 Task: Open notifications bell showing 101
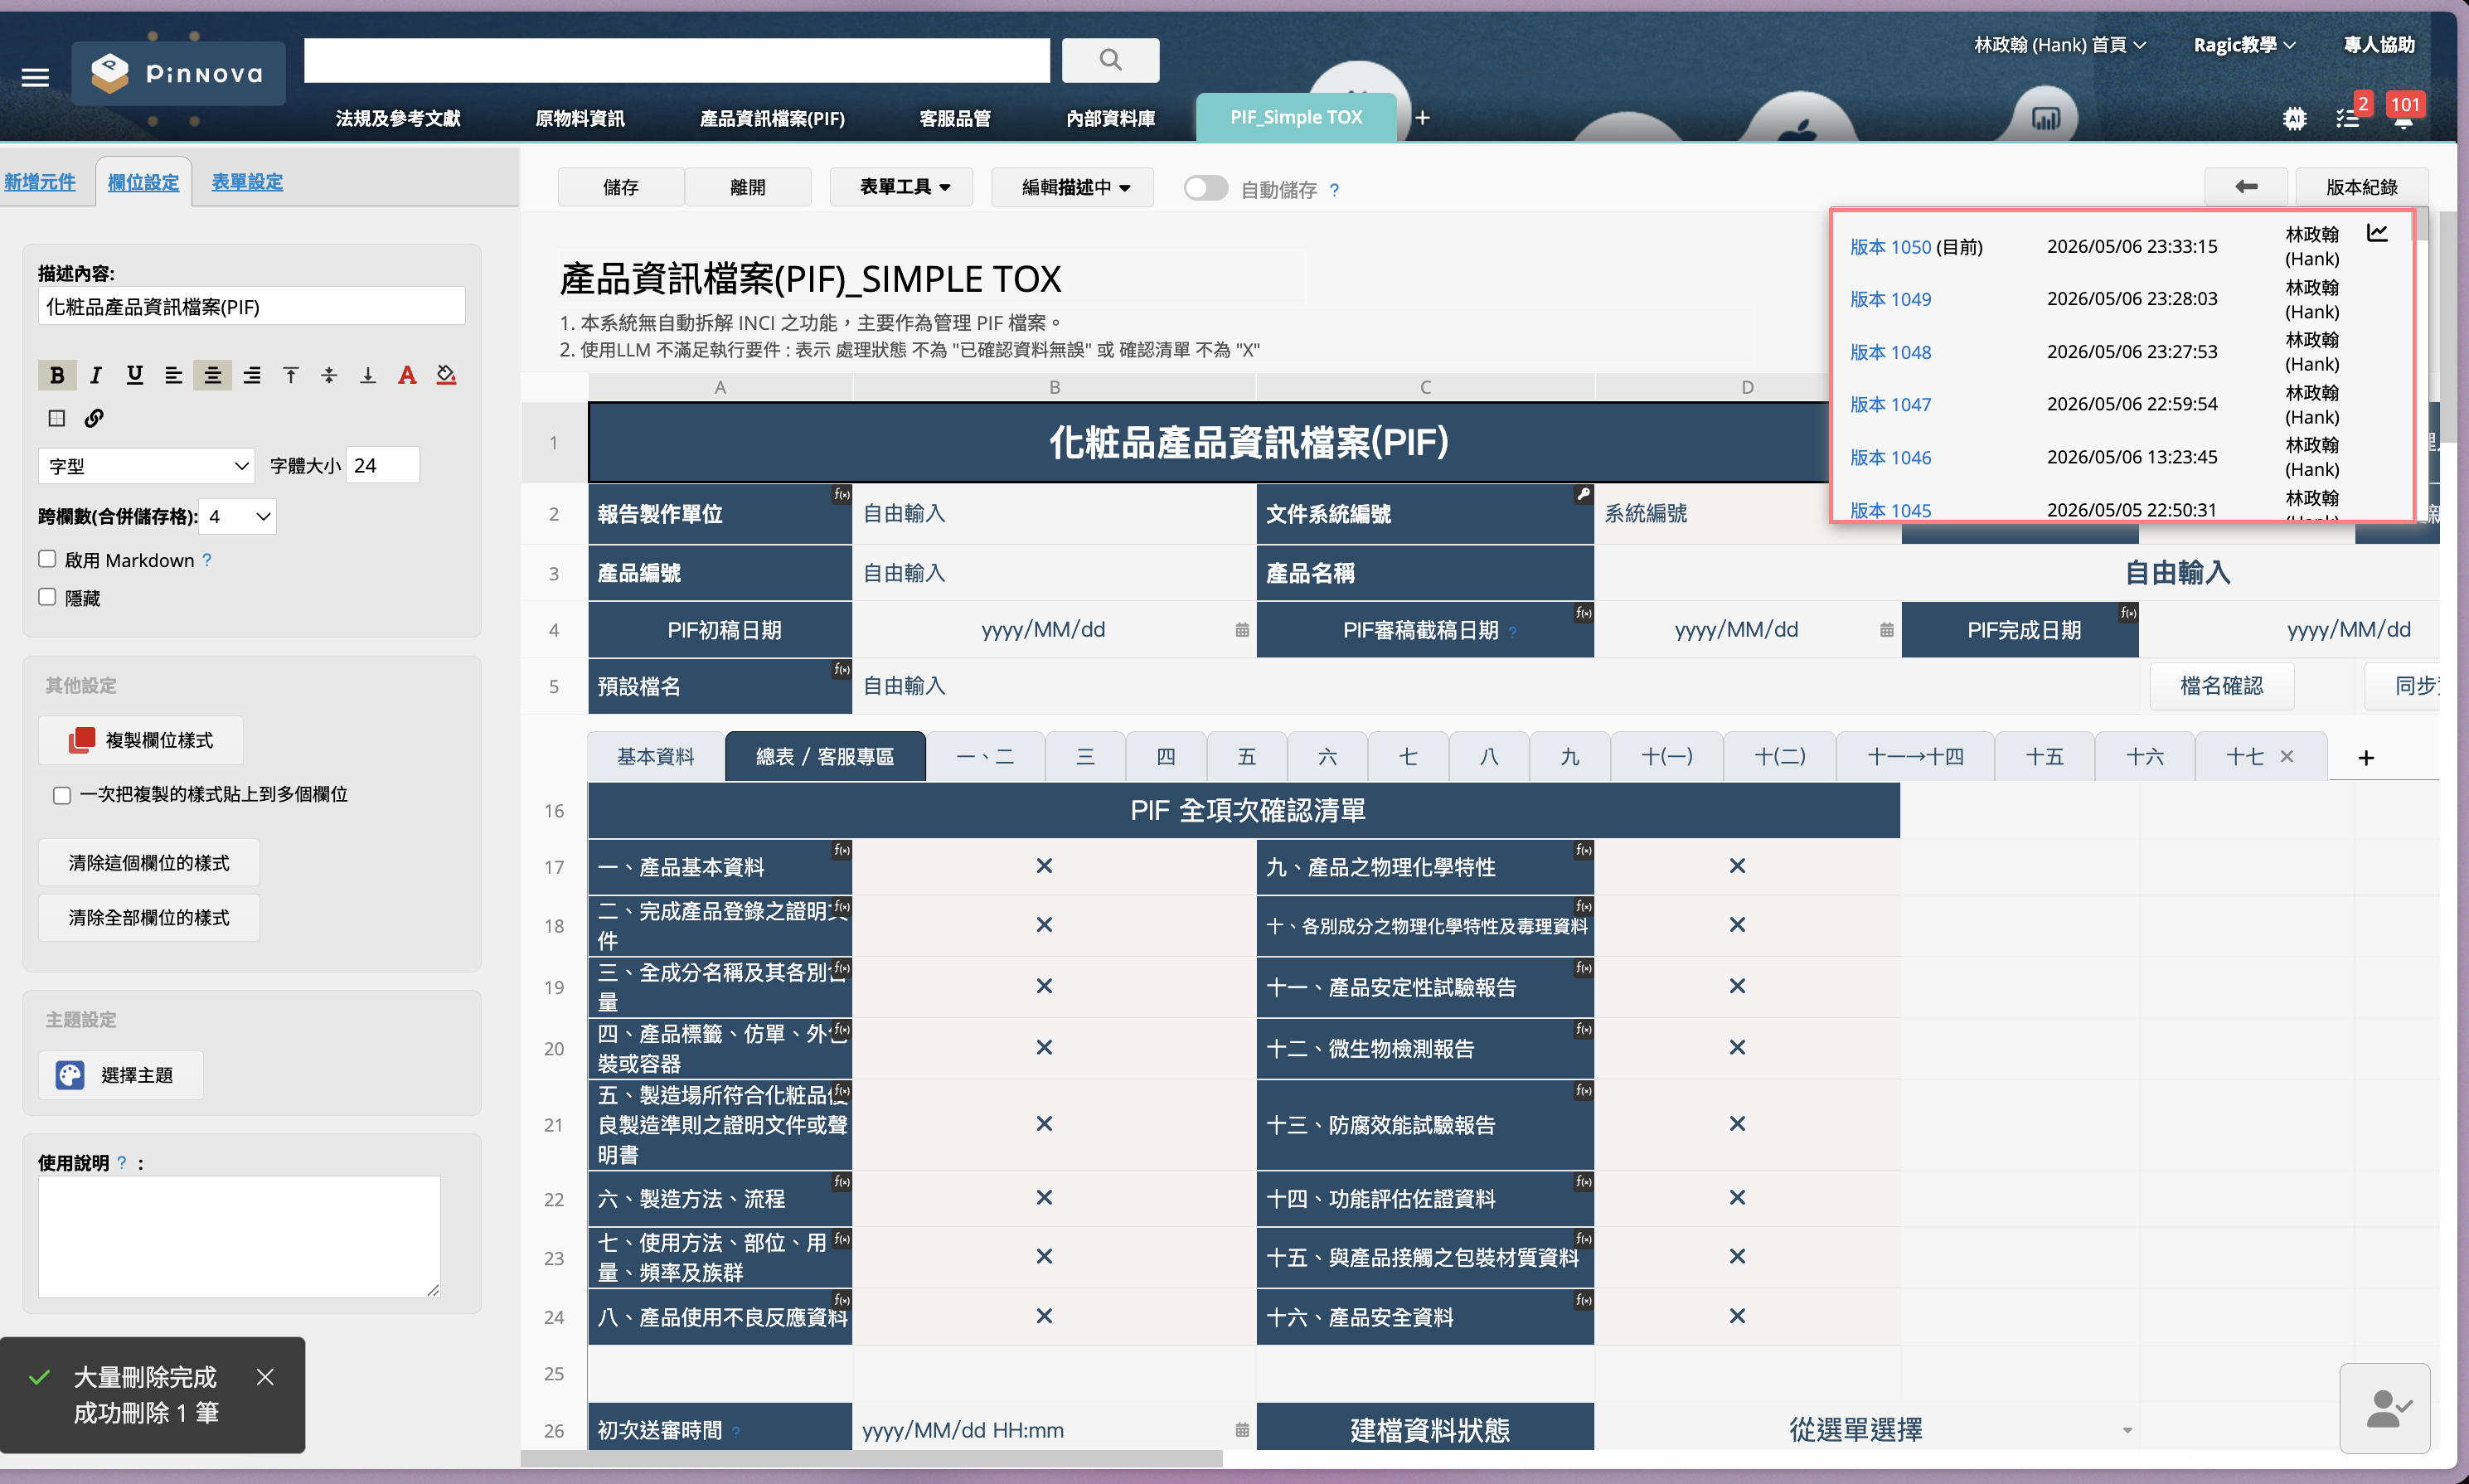[2403, 118]
